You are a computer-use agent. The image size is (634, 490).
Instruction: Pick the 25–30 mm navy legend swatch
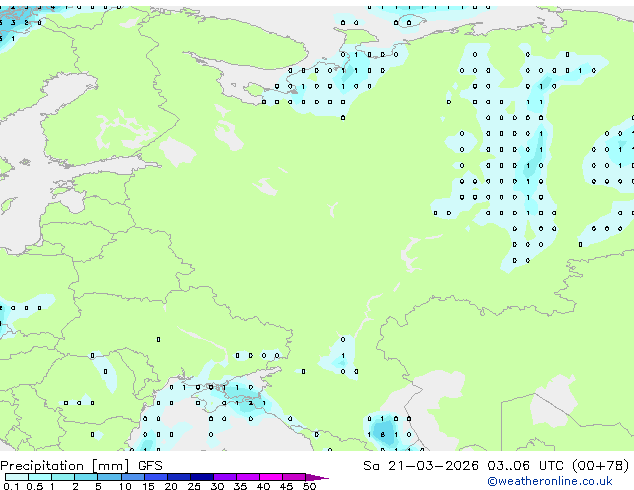(x=202, y=477)
